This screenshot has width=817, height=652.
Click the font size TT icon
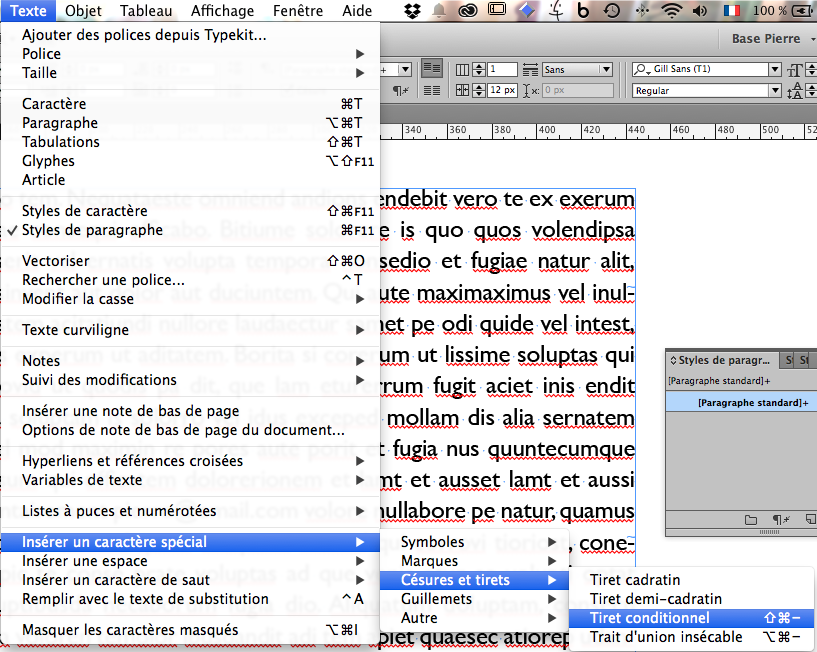click(795, 70)
